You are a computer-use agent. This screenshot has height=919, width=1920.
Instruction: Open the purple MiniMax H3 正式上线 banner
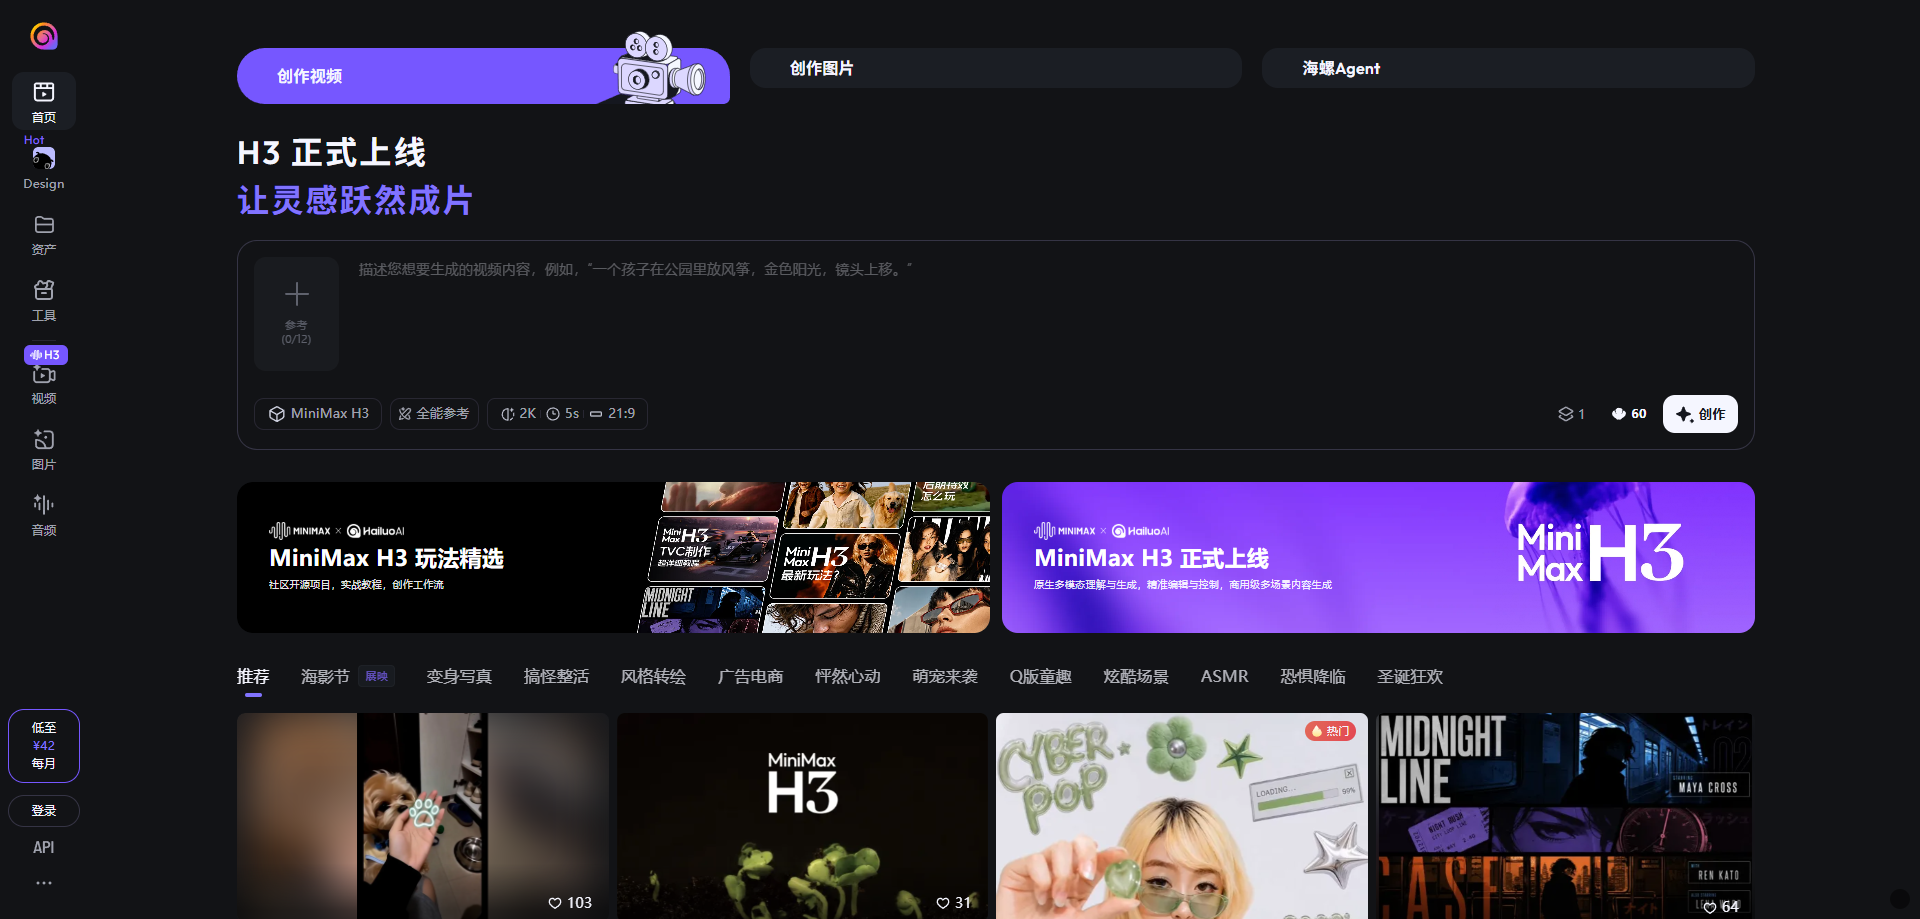click(1378, 557)
